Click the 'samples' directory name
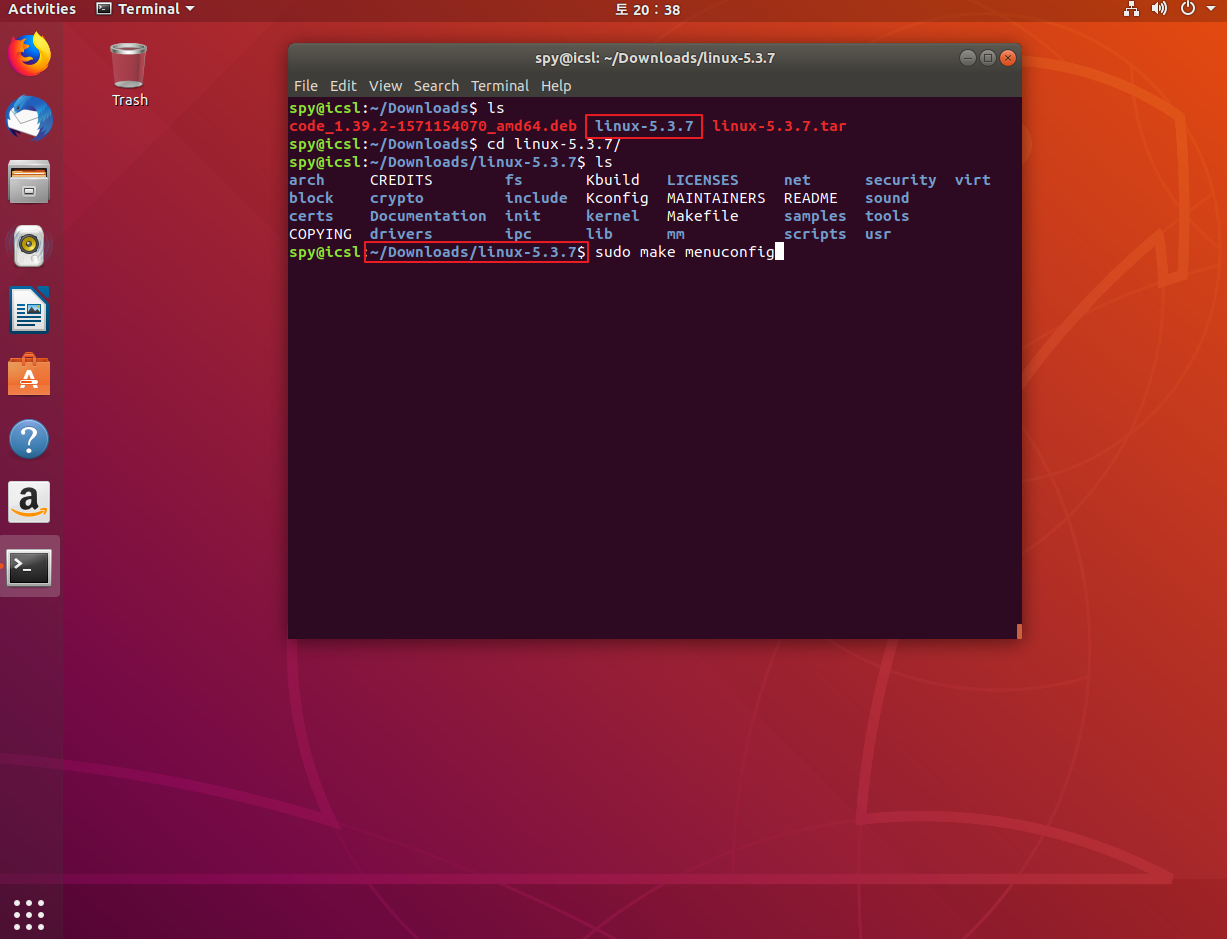Image resolution: width=1227 pixels, height=939 pixels. [815, 216]
